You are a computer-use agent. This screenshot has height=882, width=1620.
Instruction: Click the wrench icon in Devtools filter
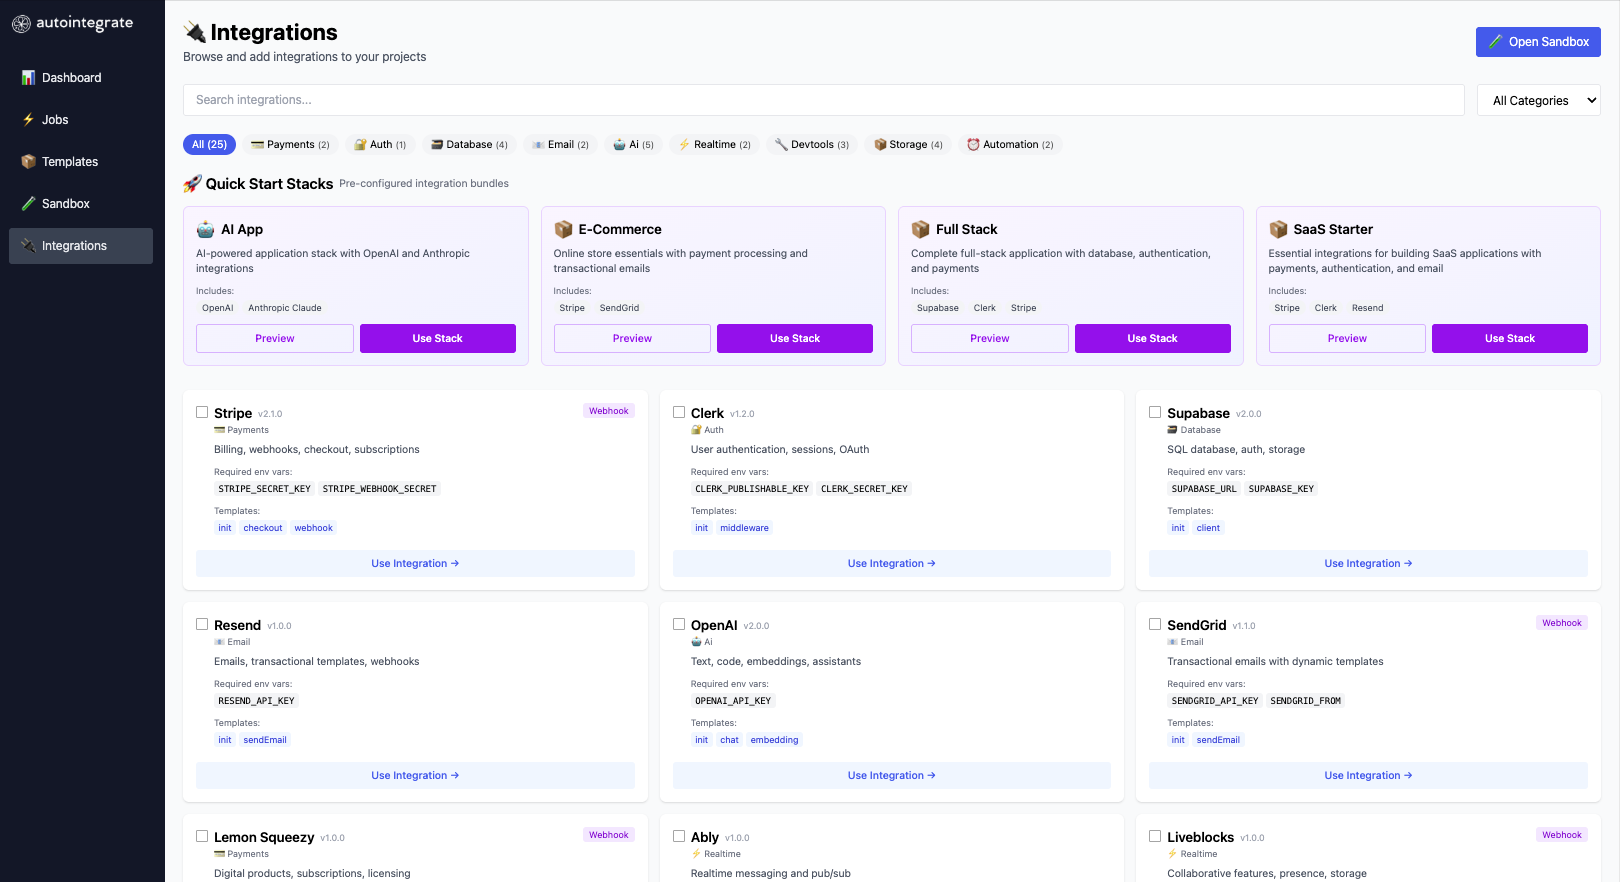pos(781,145)
